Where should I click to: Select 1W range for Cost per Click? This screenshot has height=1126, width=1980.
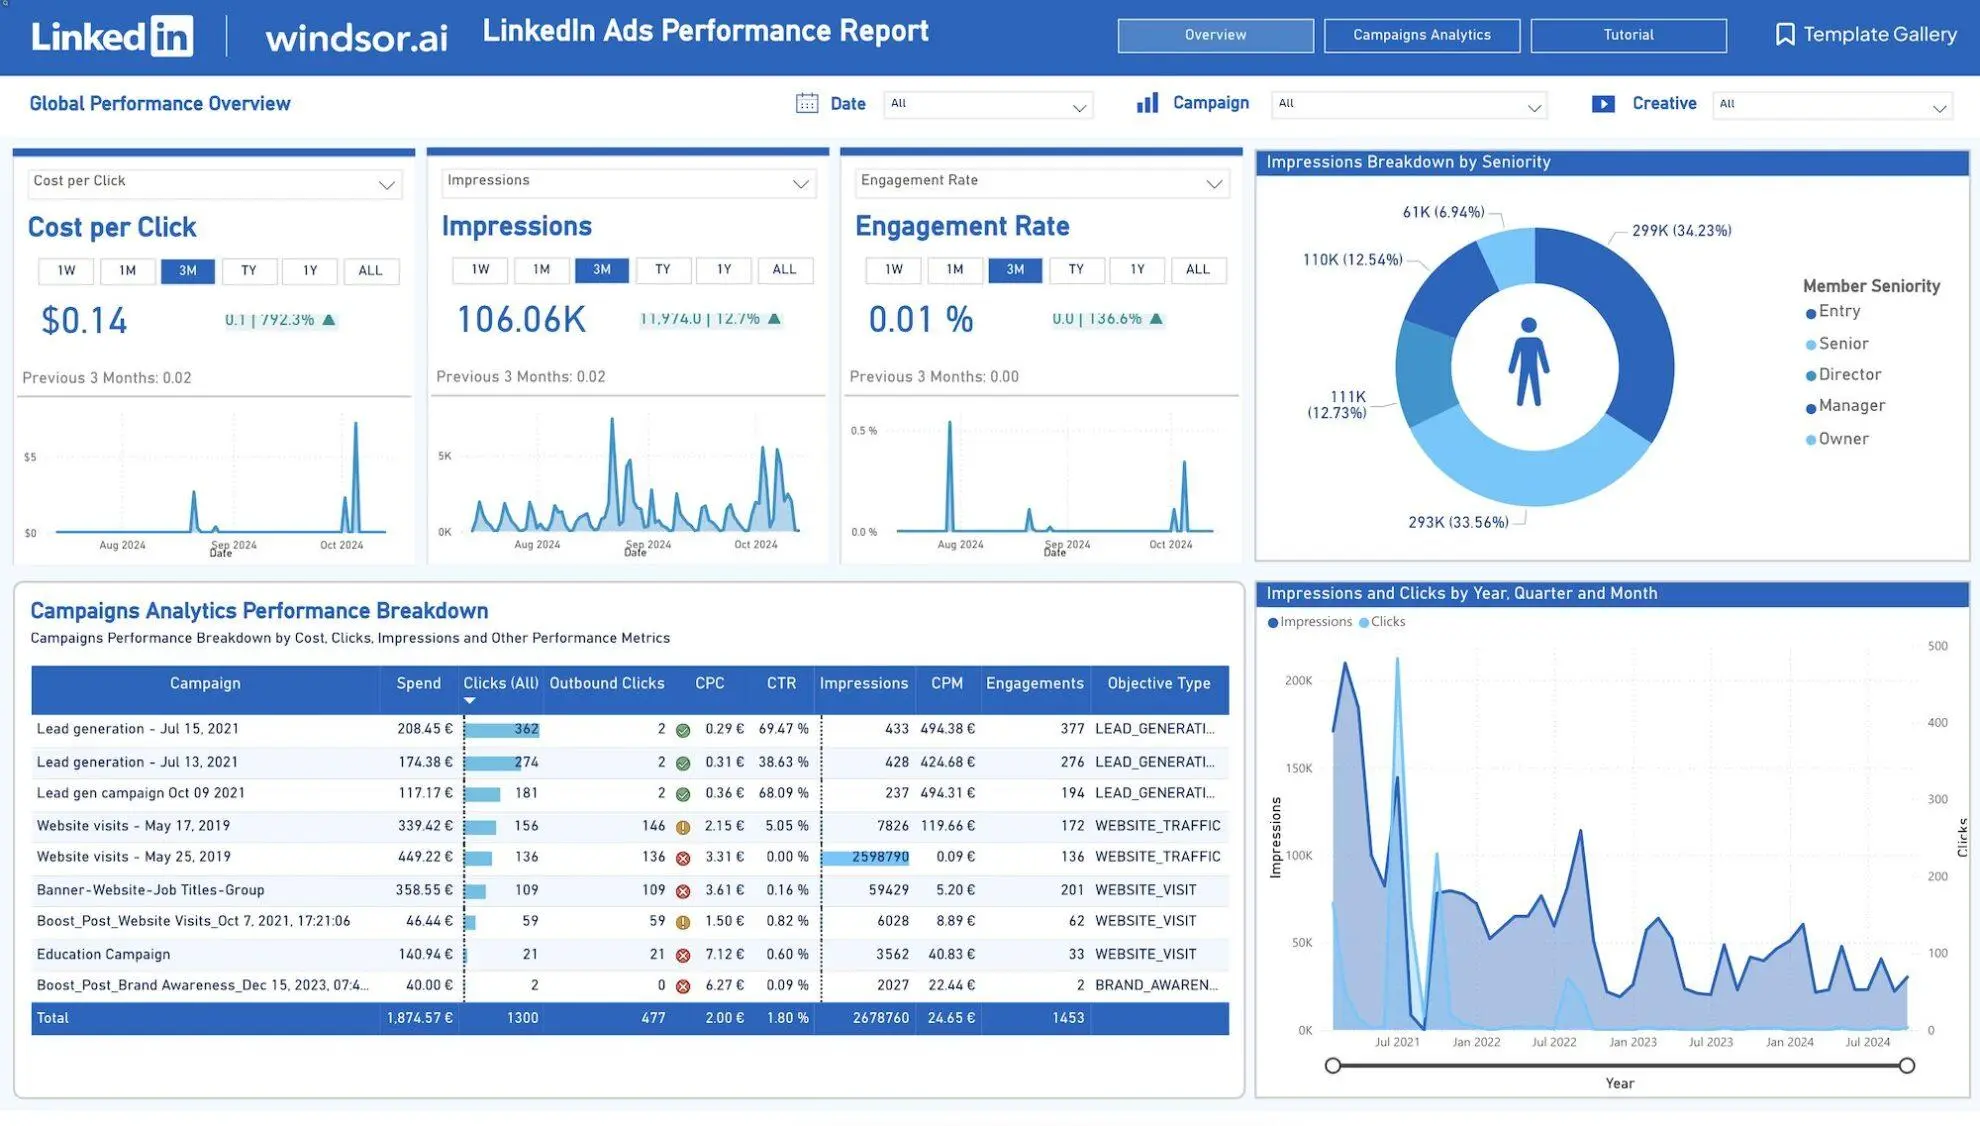[66, 271]
